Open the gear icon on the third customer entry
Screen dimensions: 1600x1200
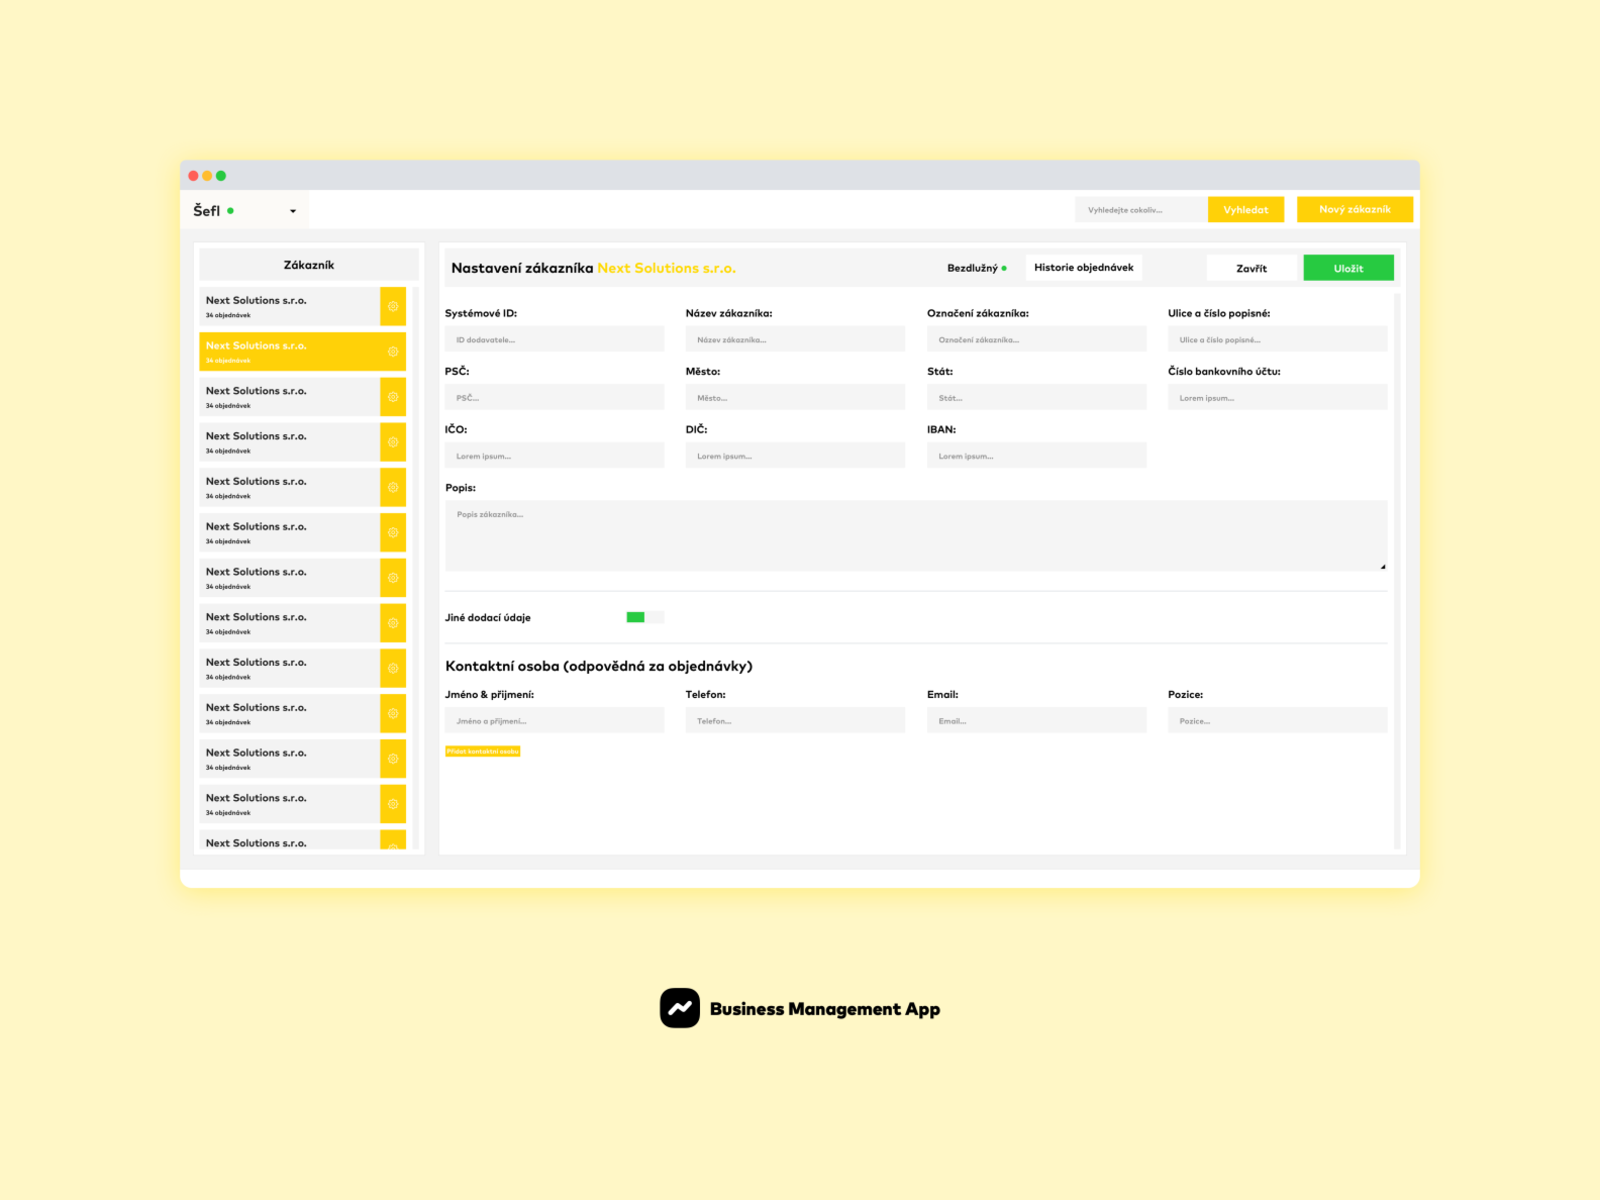(393, 396)
